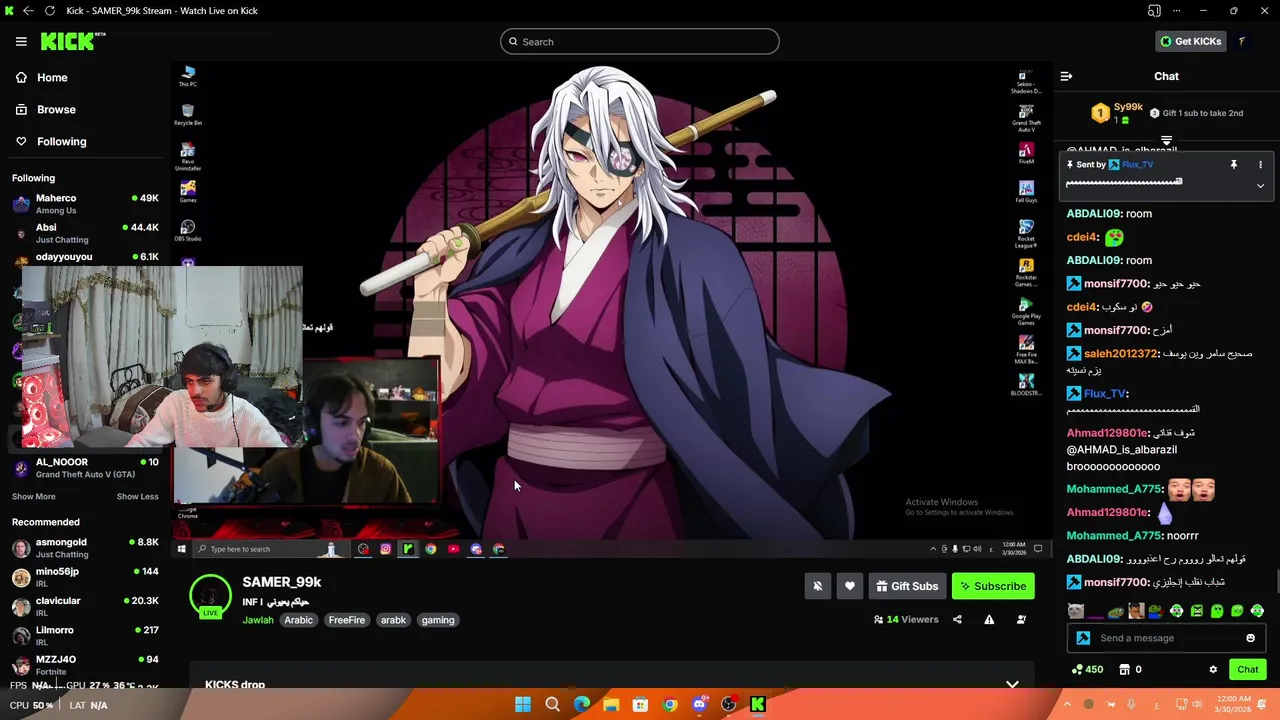Screen dimensions: 1280x720
Task: Click the Send a message field
Action: 1165,638
